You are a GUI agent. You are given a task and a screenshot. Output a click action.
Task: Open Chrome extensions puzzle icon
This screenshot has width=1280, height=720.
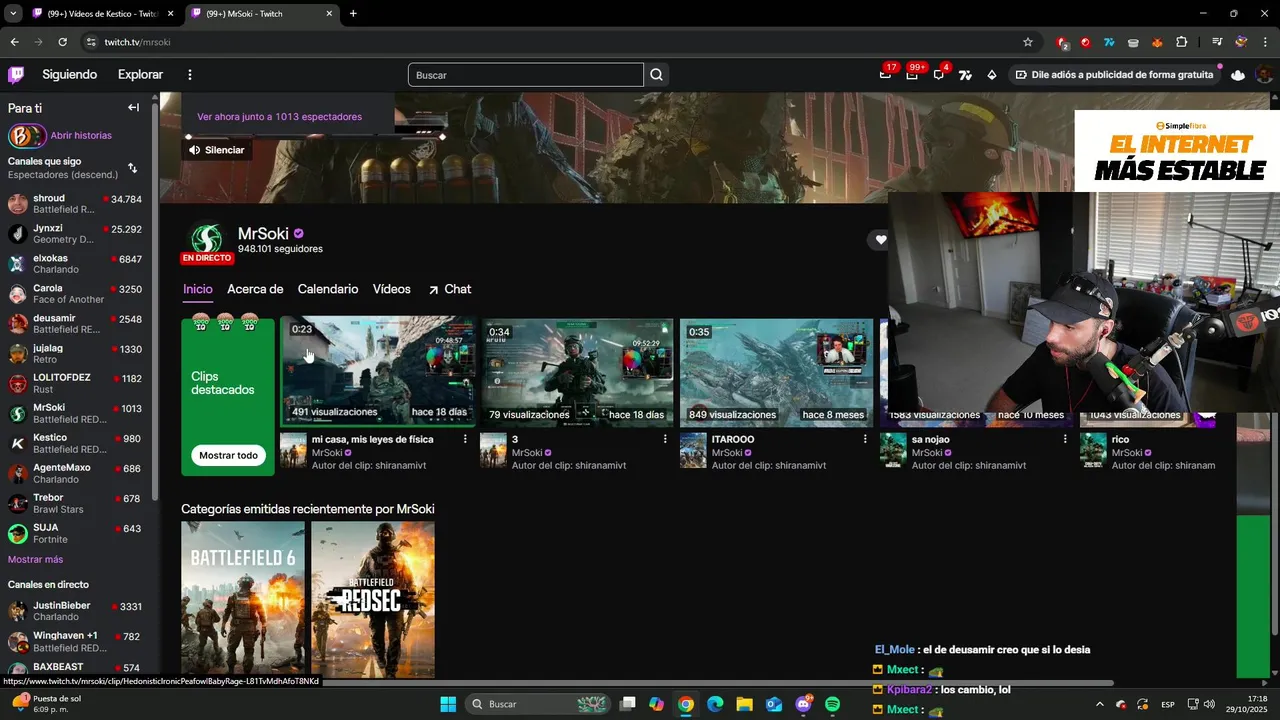(x=1182, y=42)
